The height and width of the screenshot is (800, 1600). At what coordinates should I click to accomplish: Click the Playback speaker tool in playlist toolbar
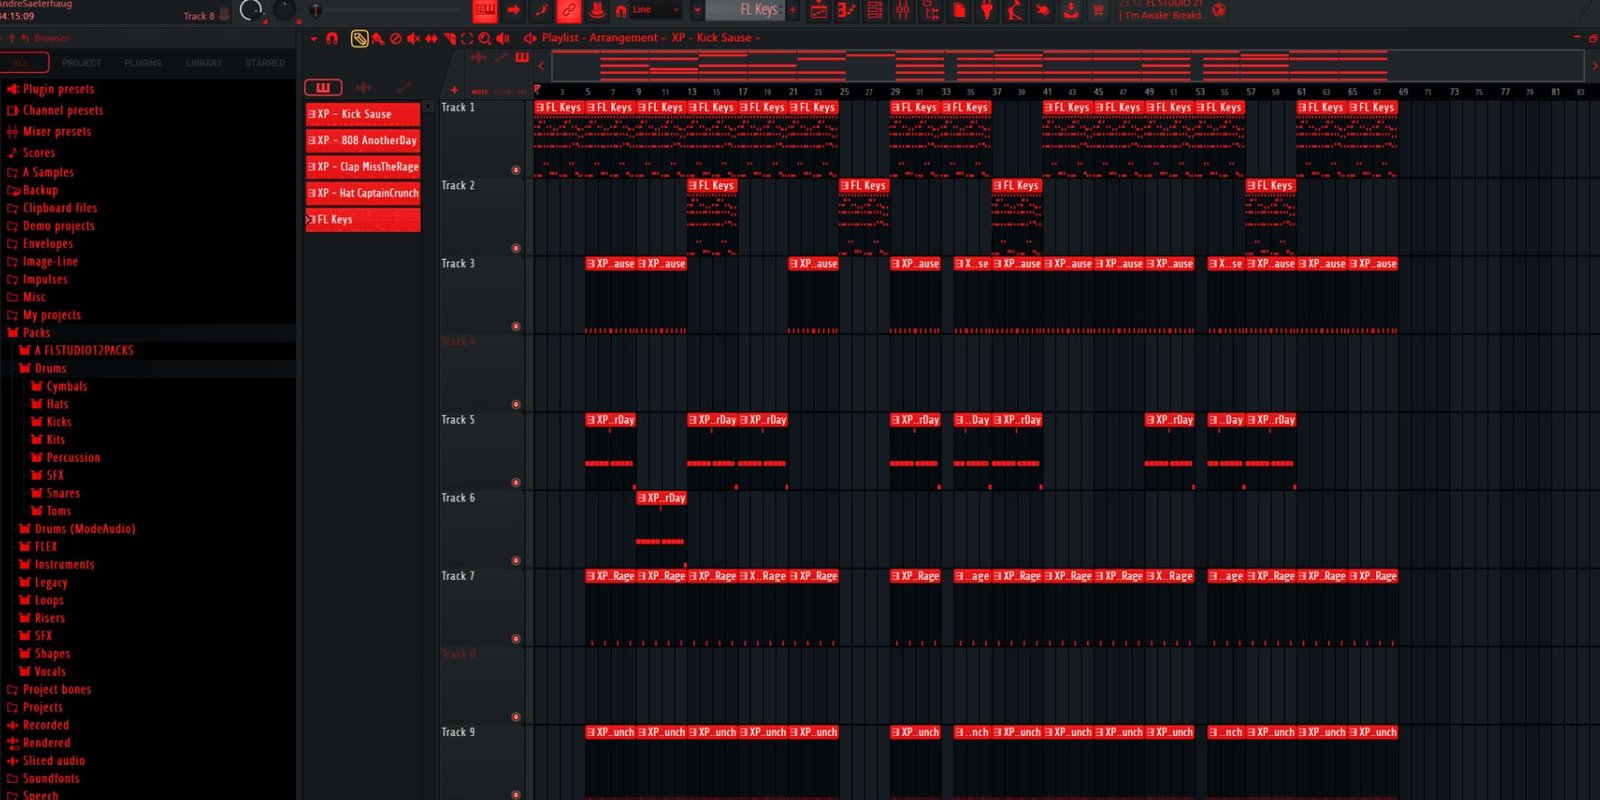coord(503,39)
